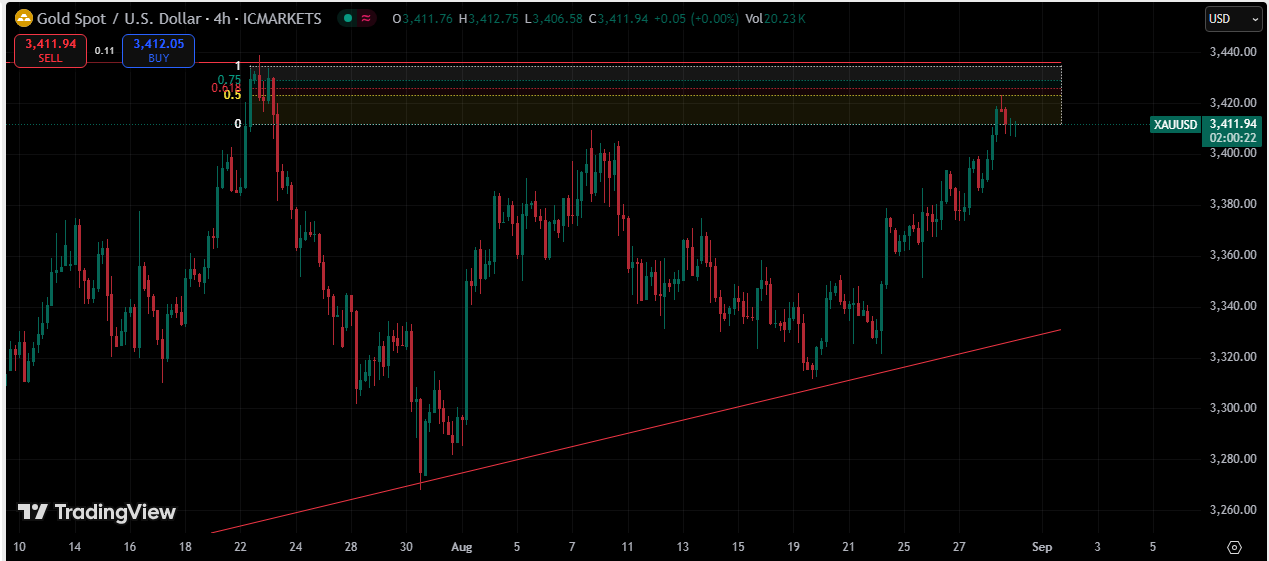The width and height of the screenshot is (1269, 561).
Task: Click the Fibonacci 1 level label
Action: [x=238, y=66]
